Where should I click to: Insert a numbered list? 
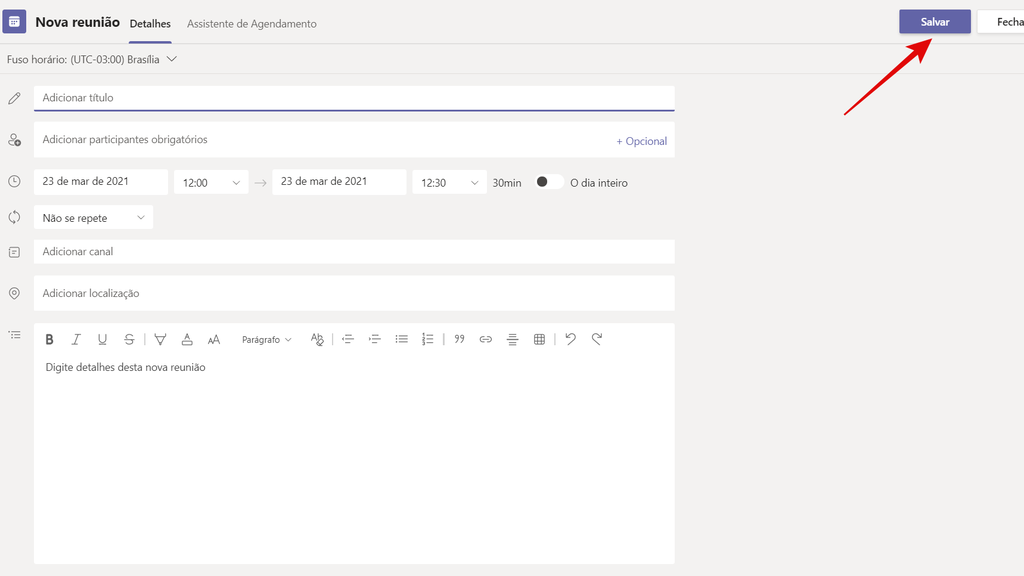(428, 339)
